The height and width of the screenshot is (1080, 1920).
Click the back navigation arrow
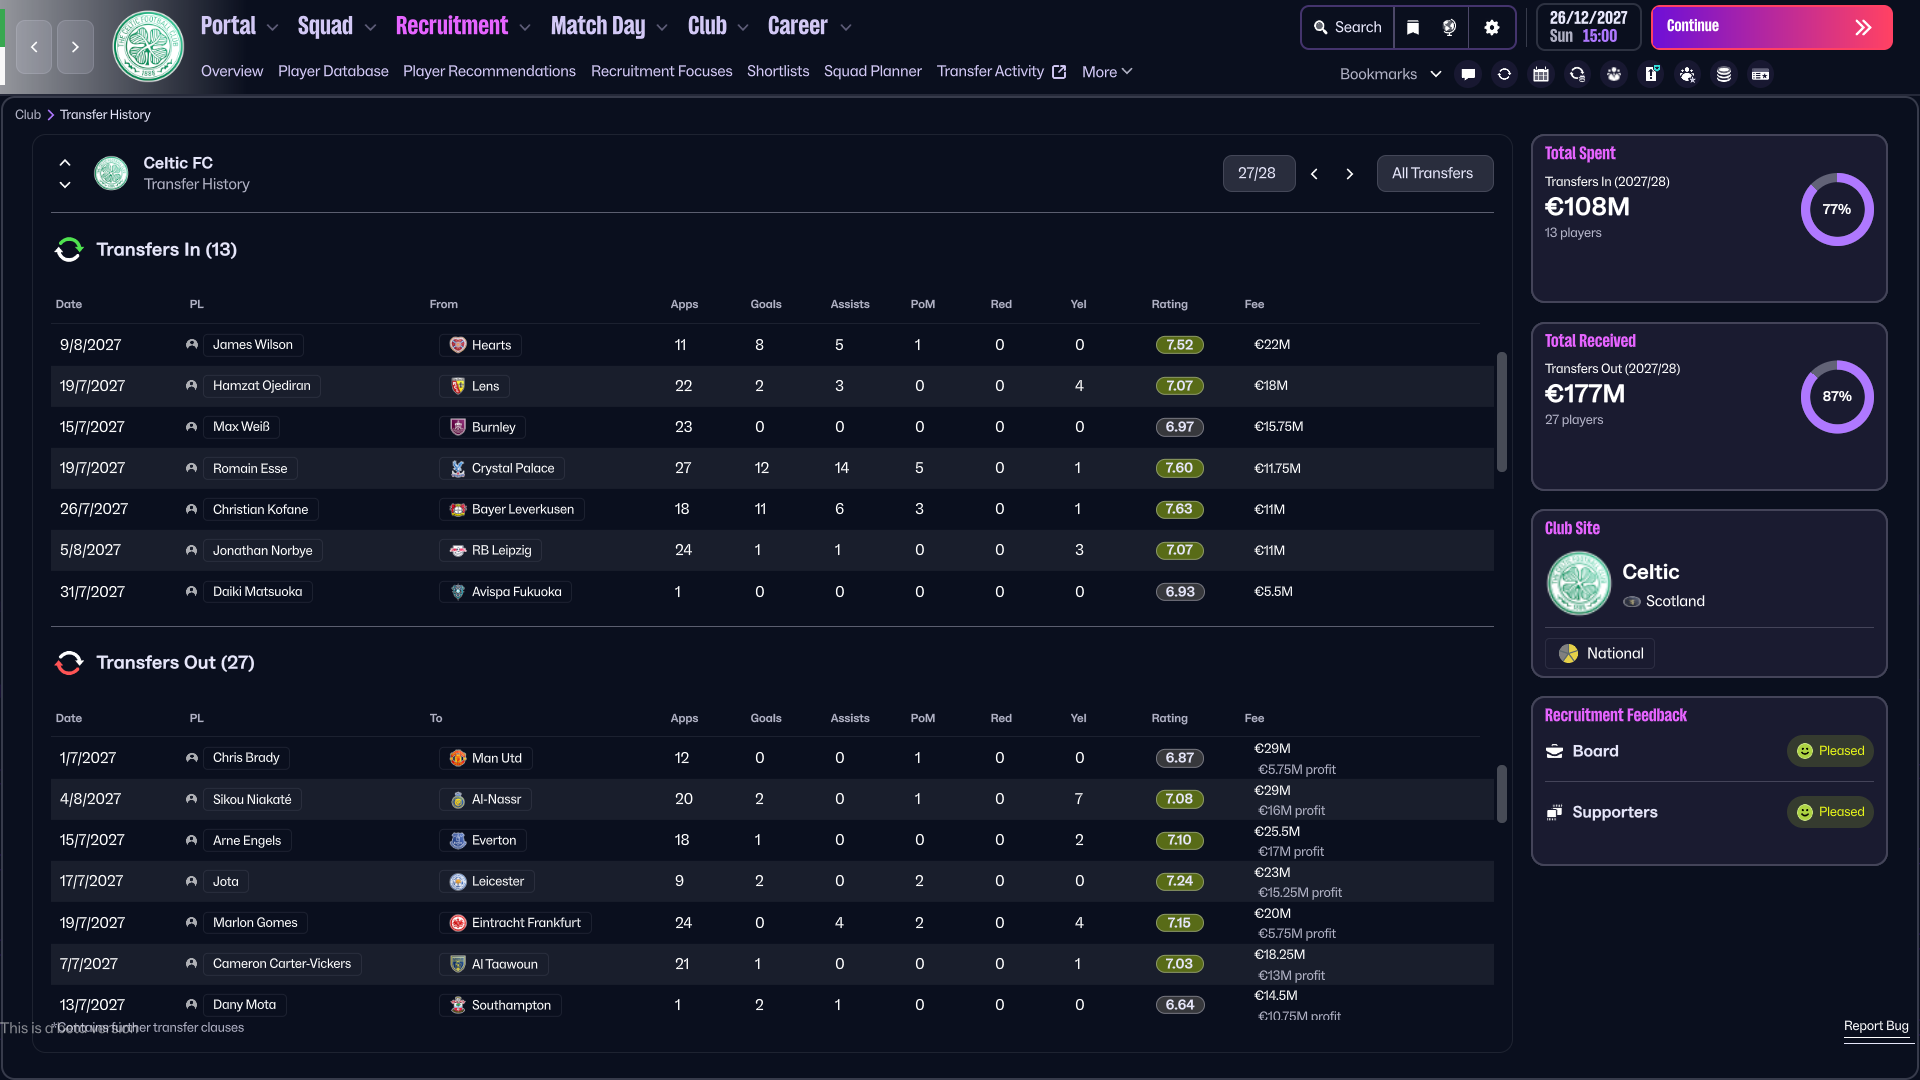(34, 46)
